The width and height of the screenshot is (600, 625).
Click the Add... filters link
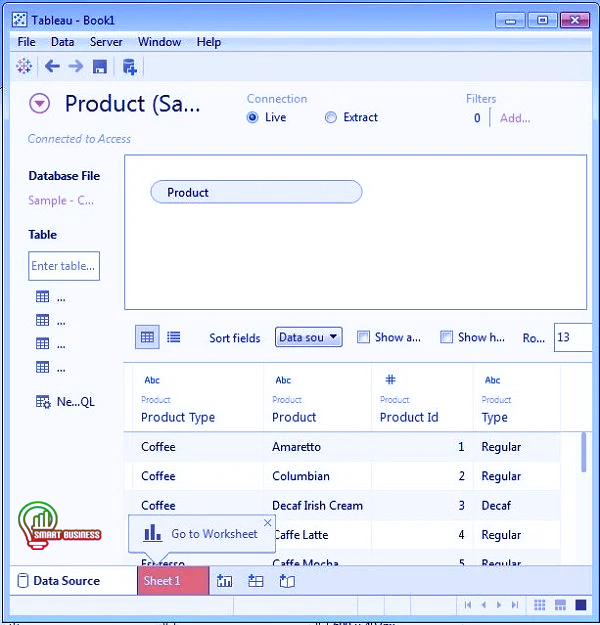(515, 118)
